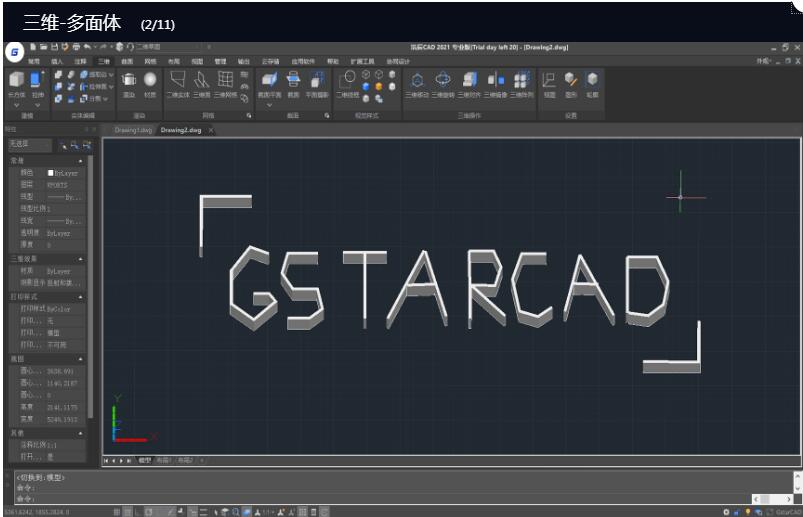Toggle the lineweight display status bar icon
Viewport: 803px width, 517px height.
pos(203,511)
